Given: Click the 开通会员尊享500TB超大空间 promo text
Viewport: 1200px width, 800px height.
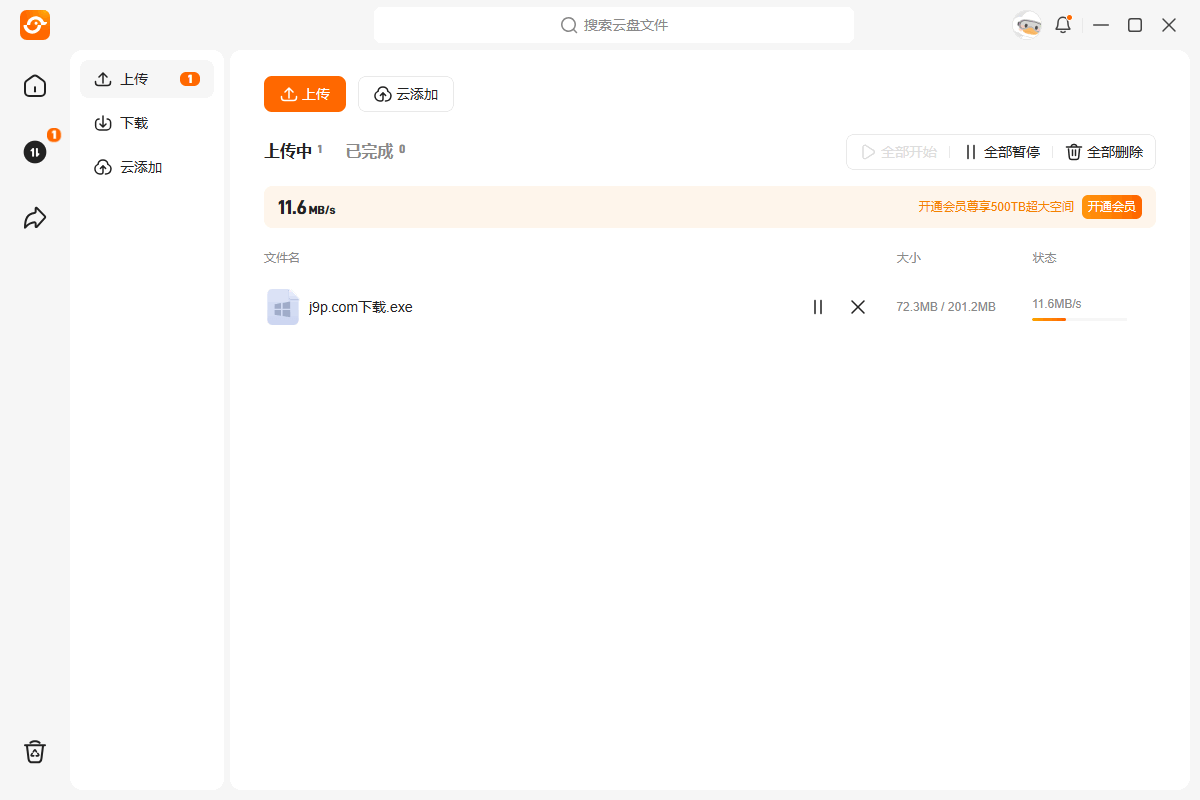Looking at the screenshot, I should [x=996, y=207].
